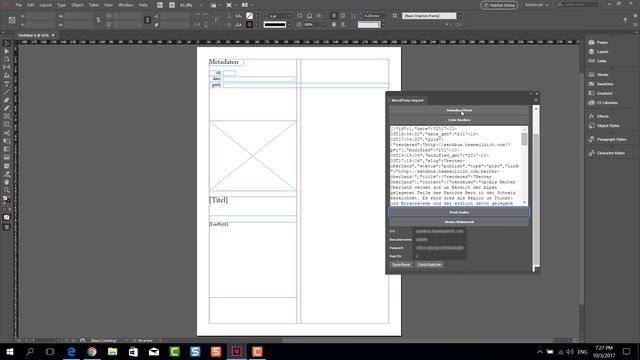
Task: Open the Basic Graphics Frame object style dropdown
Action: pos(460,16)
